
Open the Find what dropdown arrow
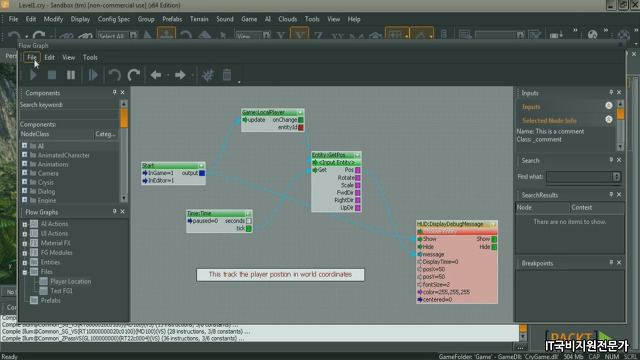point(616,176)
